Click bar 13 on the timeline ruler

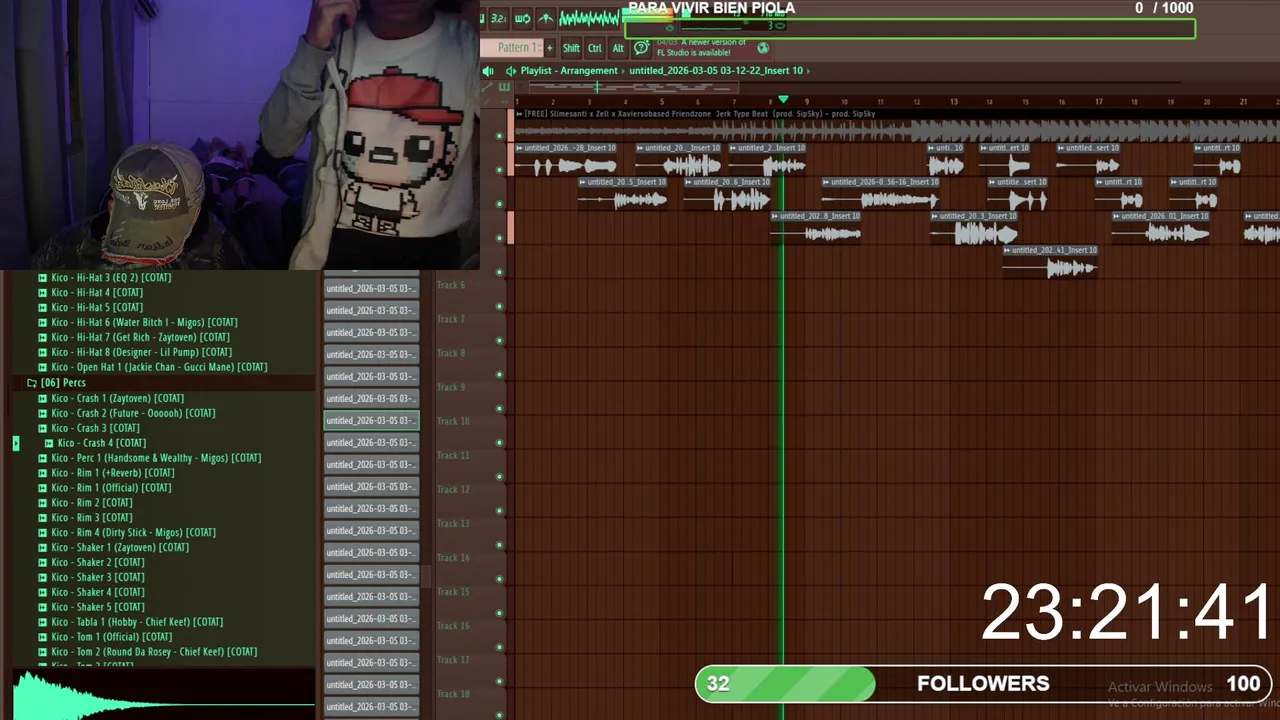point(953,101)
